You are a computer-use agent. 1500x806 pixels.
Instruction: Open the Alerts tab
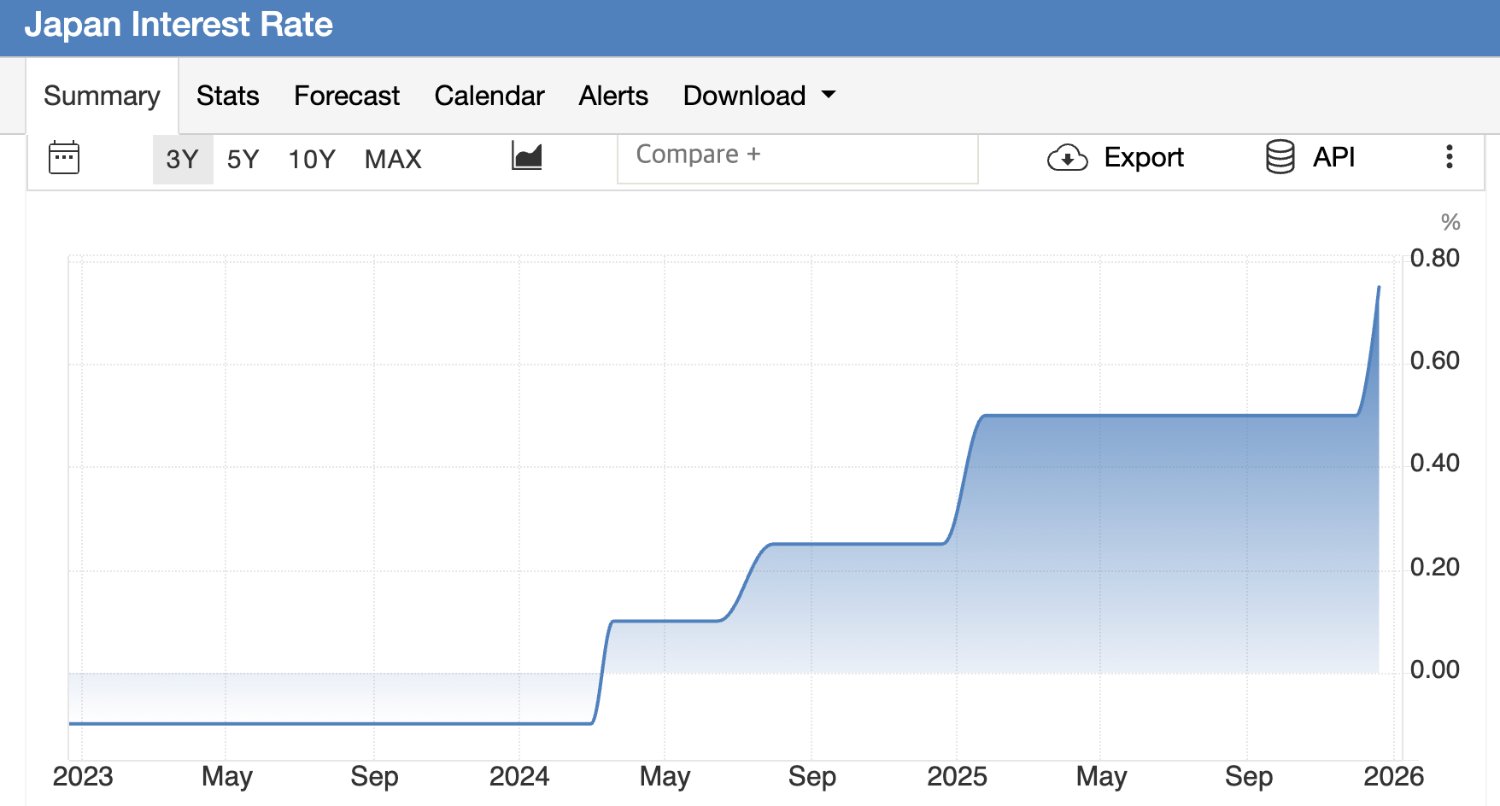pyautogui.click(x=613, y=96)
